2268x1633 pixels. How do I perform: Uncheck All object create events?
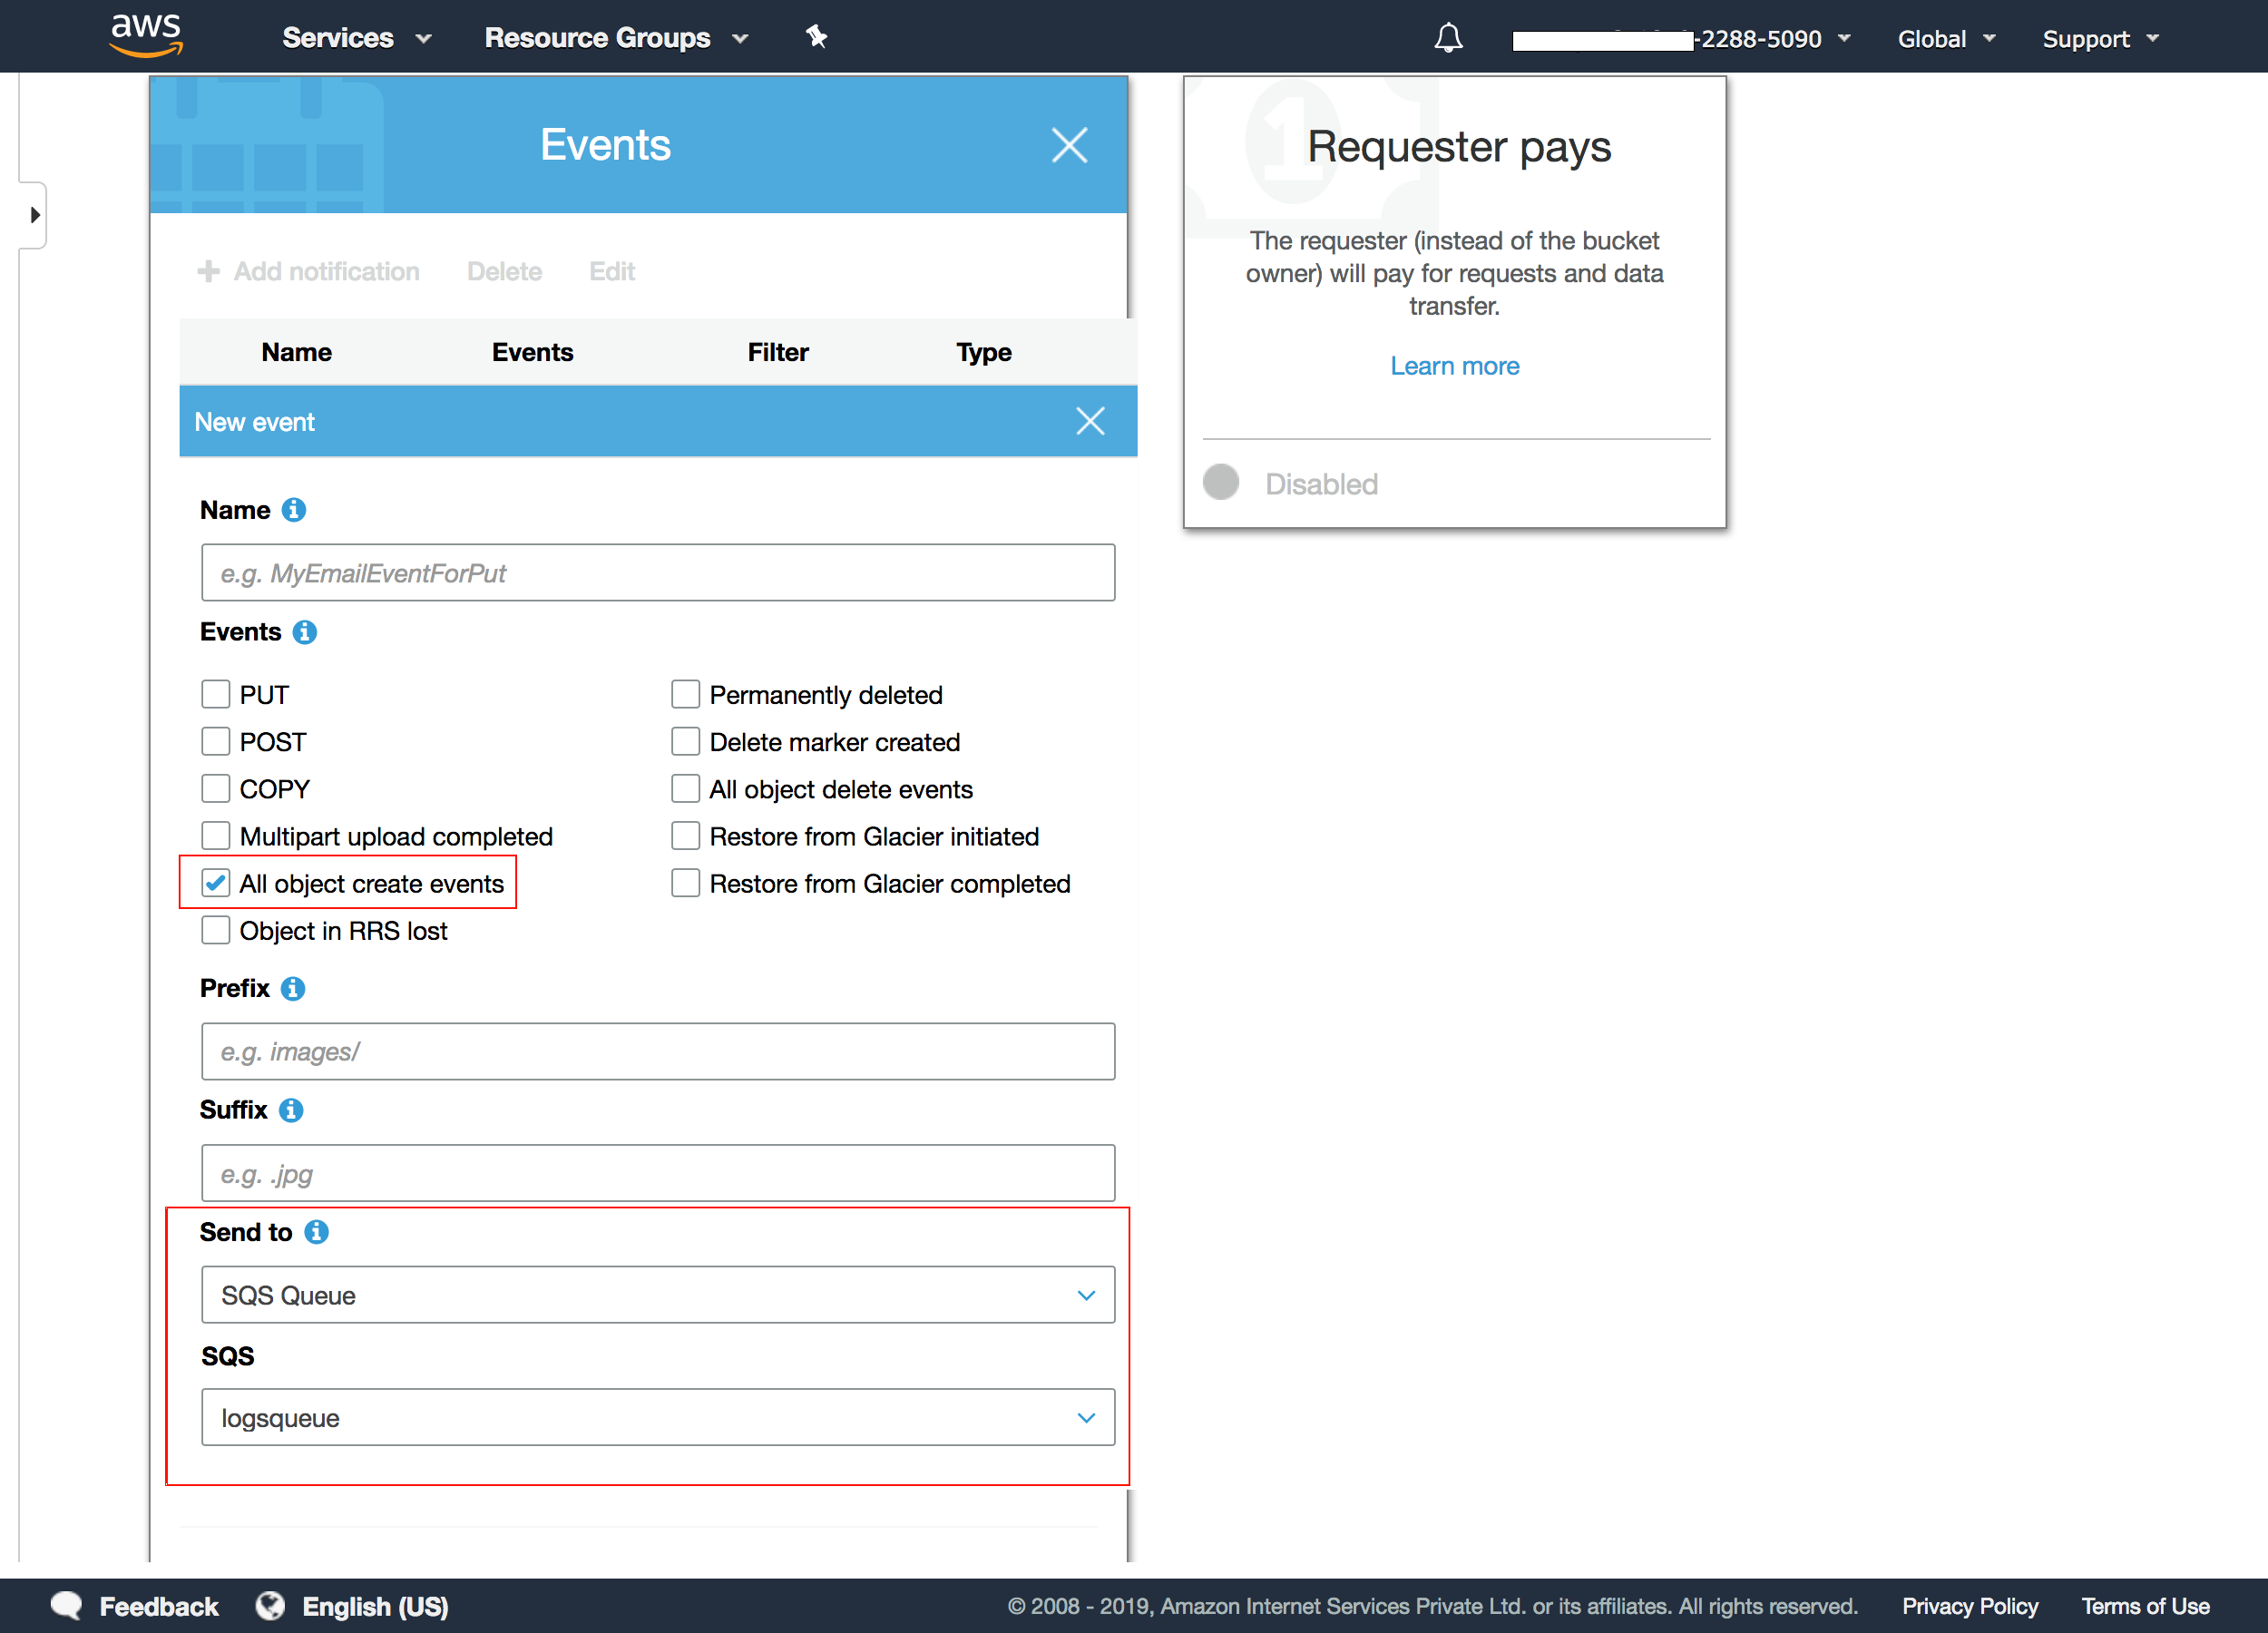(x=216, y=883)
